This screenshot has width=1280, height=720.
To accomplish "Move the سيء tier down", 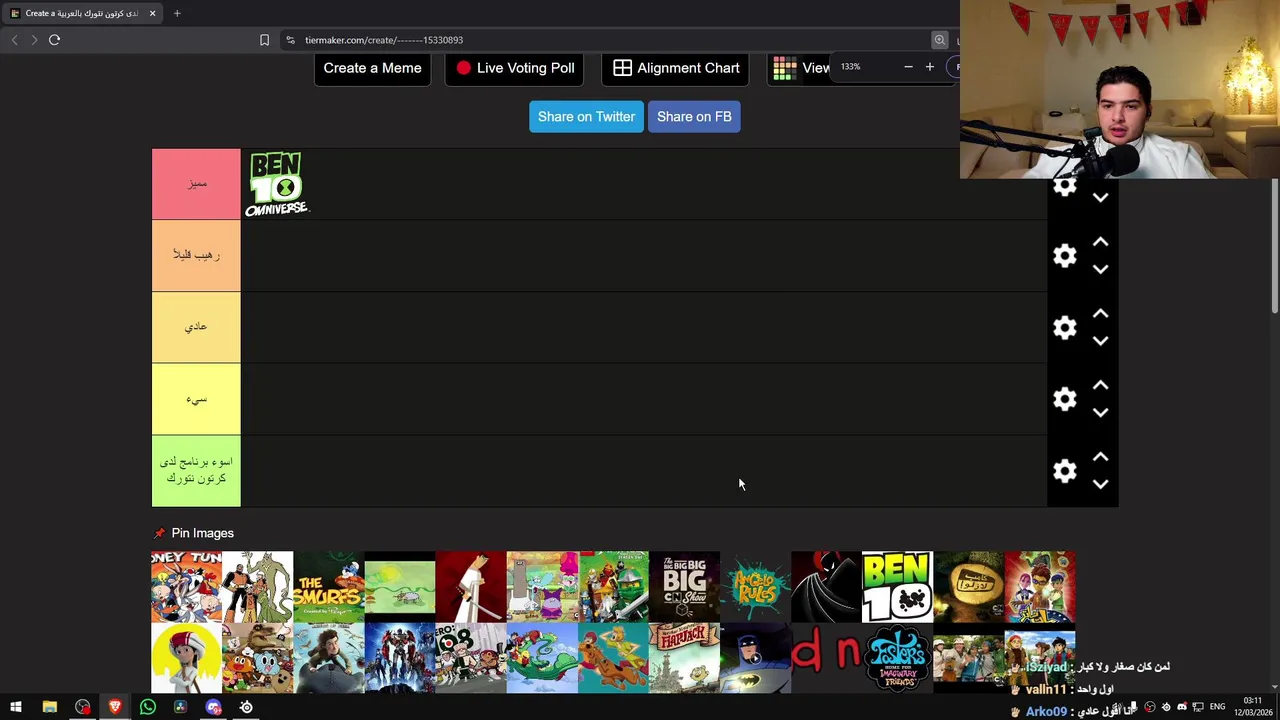I will (1100, 413).
